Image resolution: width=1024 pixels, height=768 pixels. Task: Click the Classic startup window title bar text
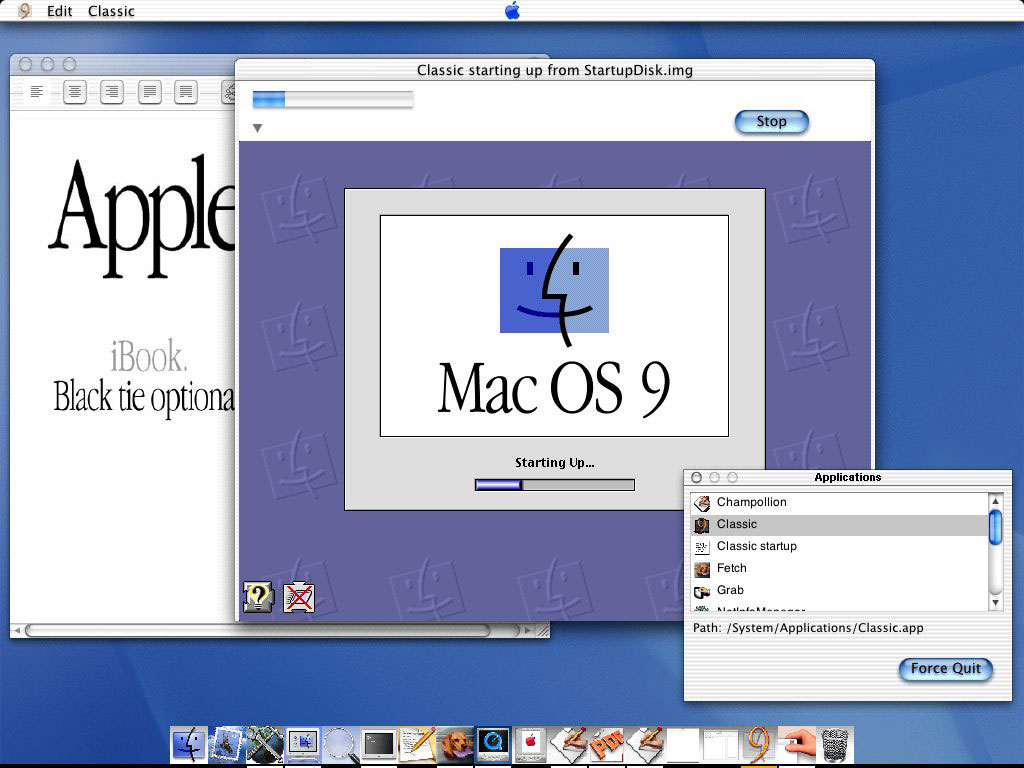(x=554, y=70)
